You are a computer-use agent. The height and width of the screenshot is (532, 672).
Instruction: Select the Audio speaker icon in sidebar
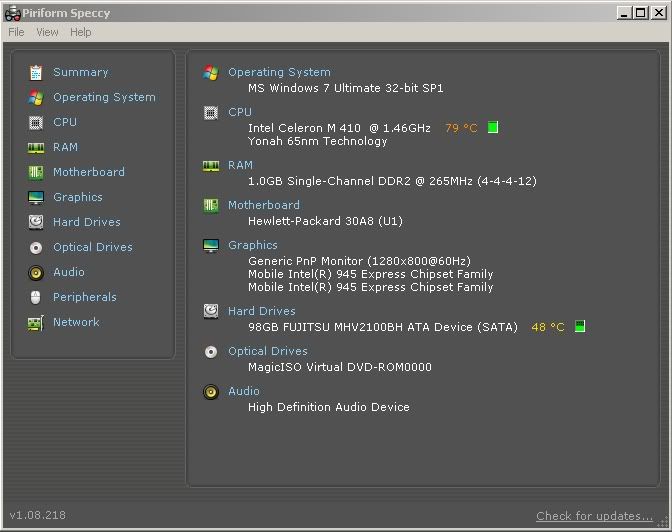coord(36,273)
